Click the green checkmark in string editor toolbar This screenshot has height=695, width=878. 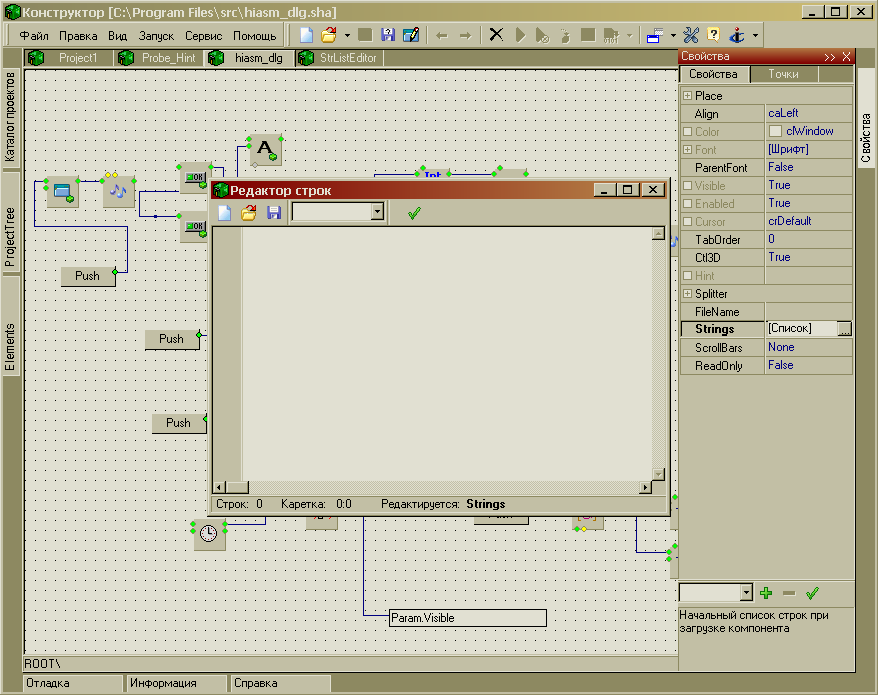pyautogui.click(x=414, y=212)
